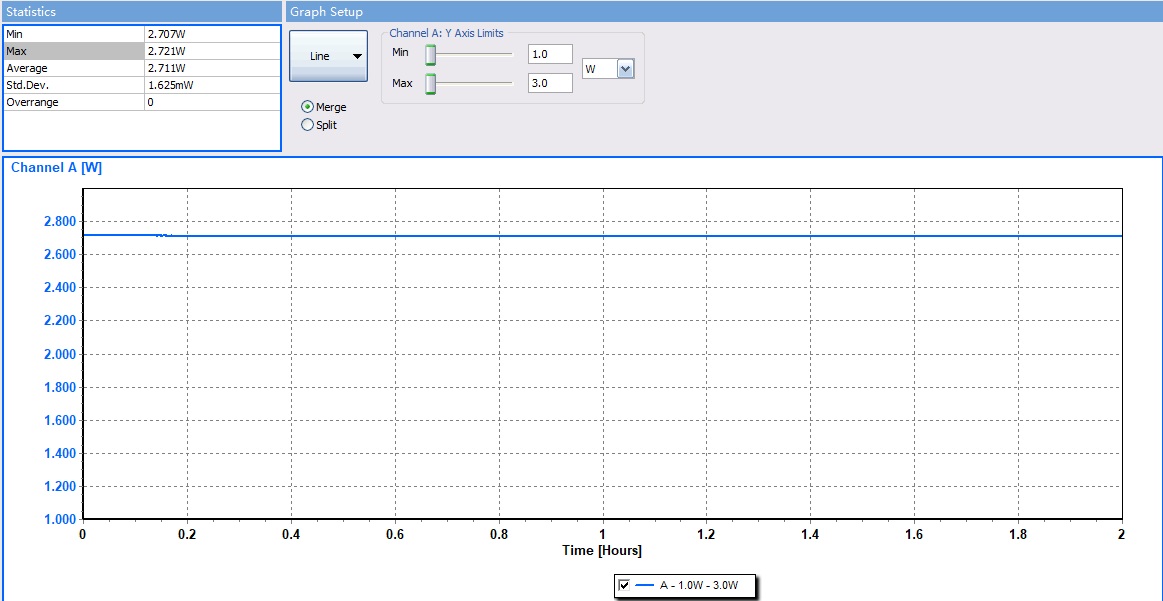Select the Overrange statistics row
The image size is (1163, 601).
point(74,102)
